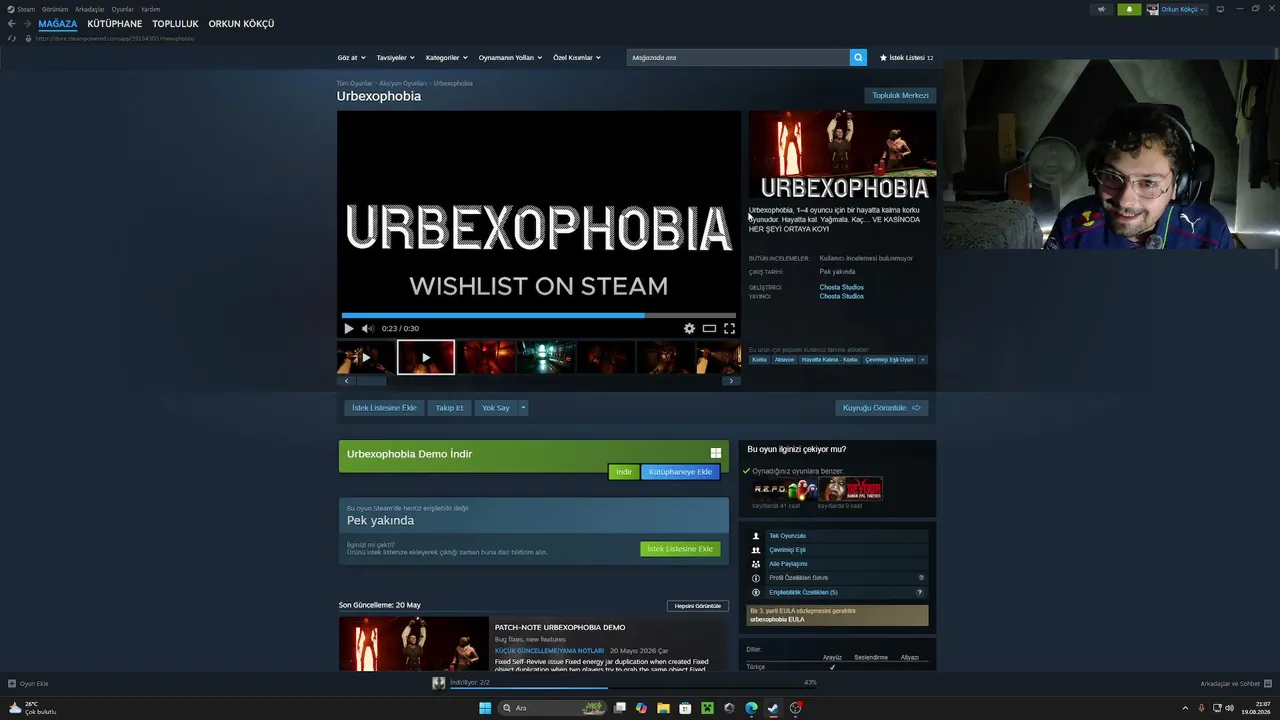The width and height of the screenshot is (1280, 720).
Task: Open help for Erişilebilirlik Özellikleri
Action: point(921,592)
